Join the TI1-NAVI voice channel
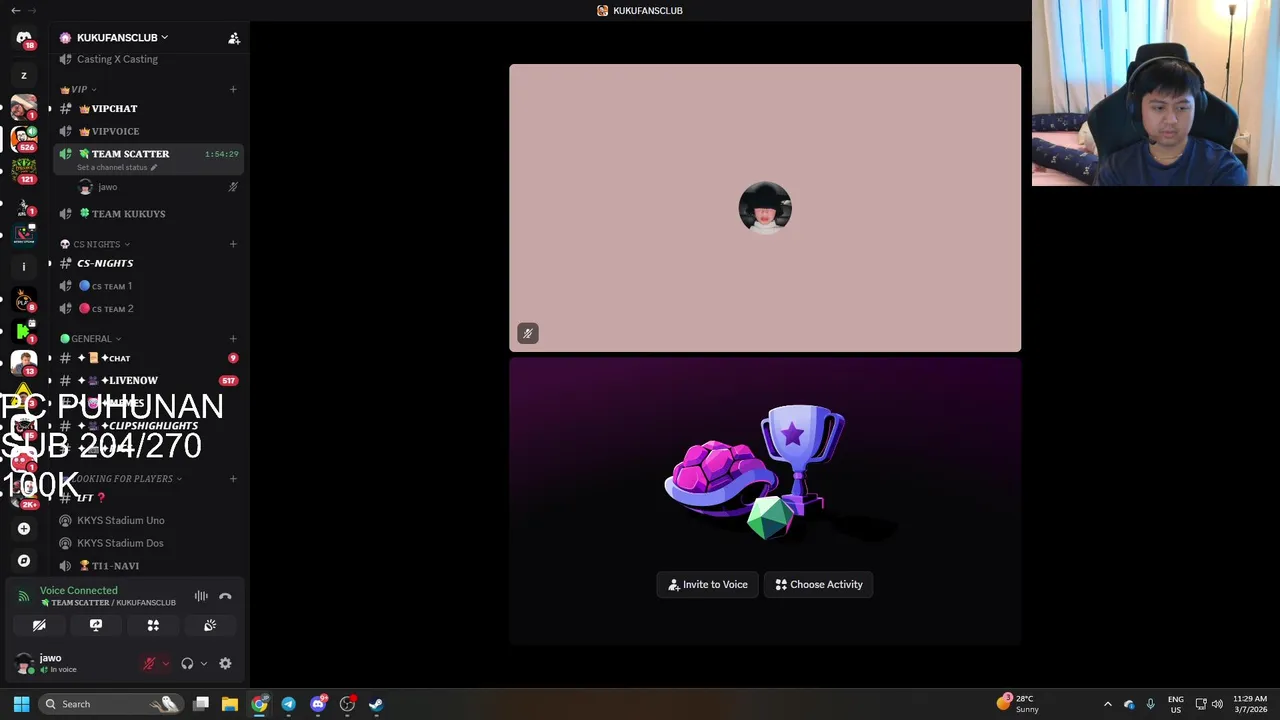The width and height of the screenshot is (1280, 720). [148, 566]
